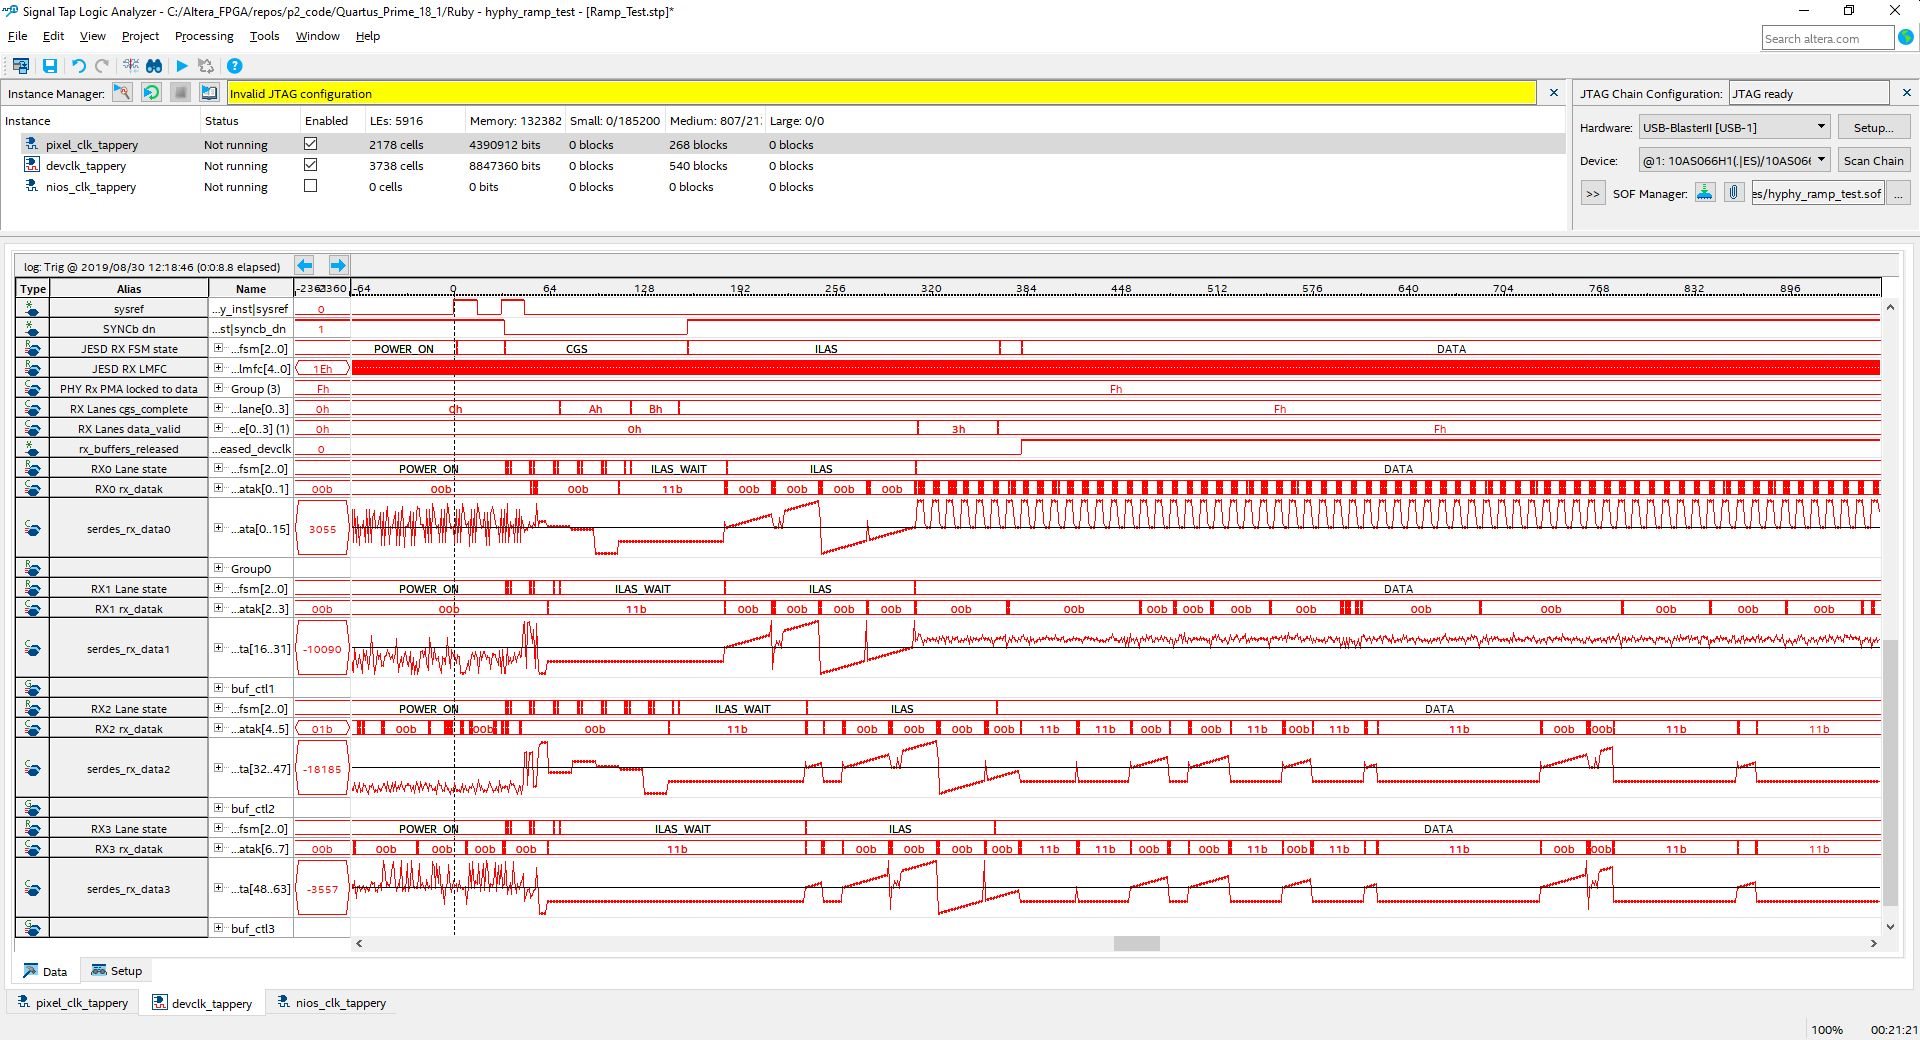Click the sysref signal type icon
Viewport: 1920px width, 1040px height.
coord(32,309)
